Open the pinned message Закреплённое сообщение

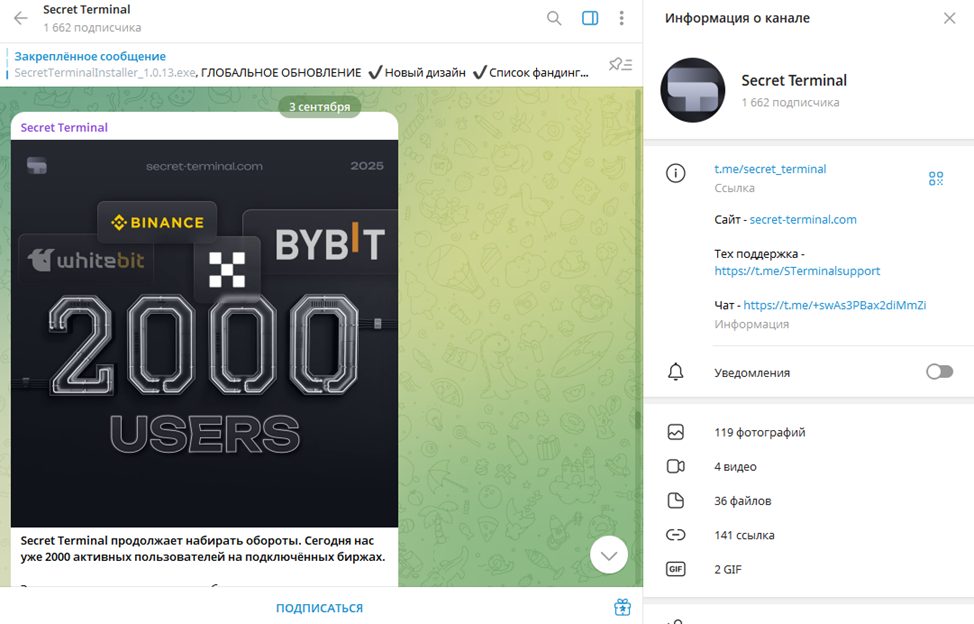[301, 65]
